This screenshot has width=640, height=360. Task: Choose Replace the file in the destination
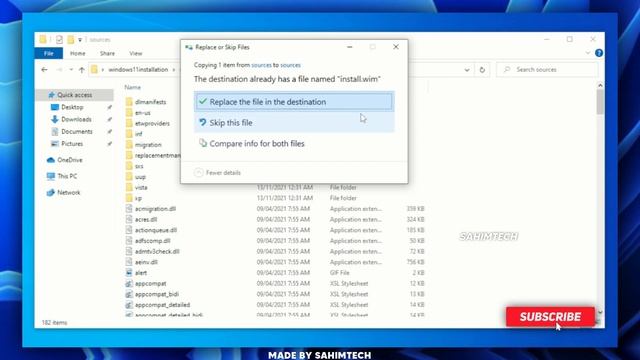click(293, 102)
